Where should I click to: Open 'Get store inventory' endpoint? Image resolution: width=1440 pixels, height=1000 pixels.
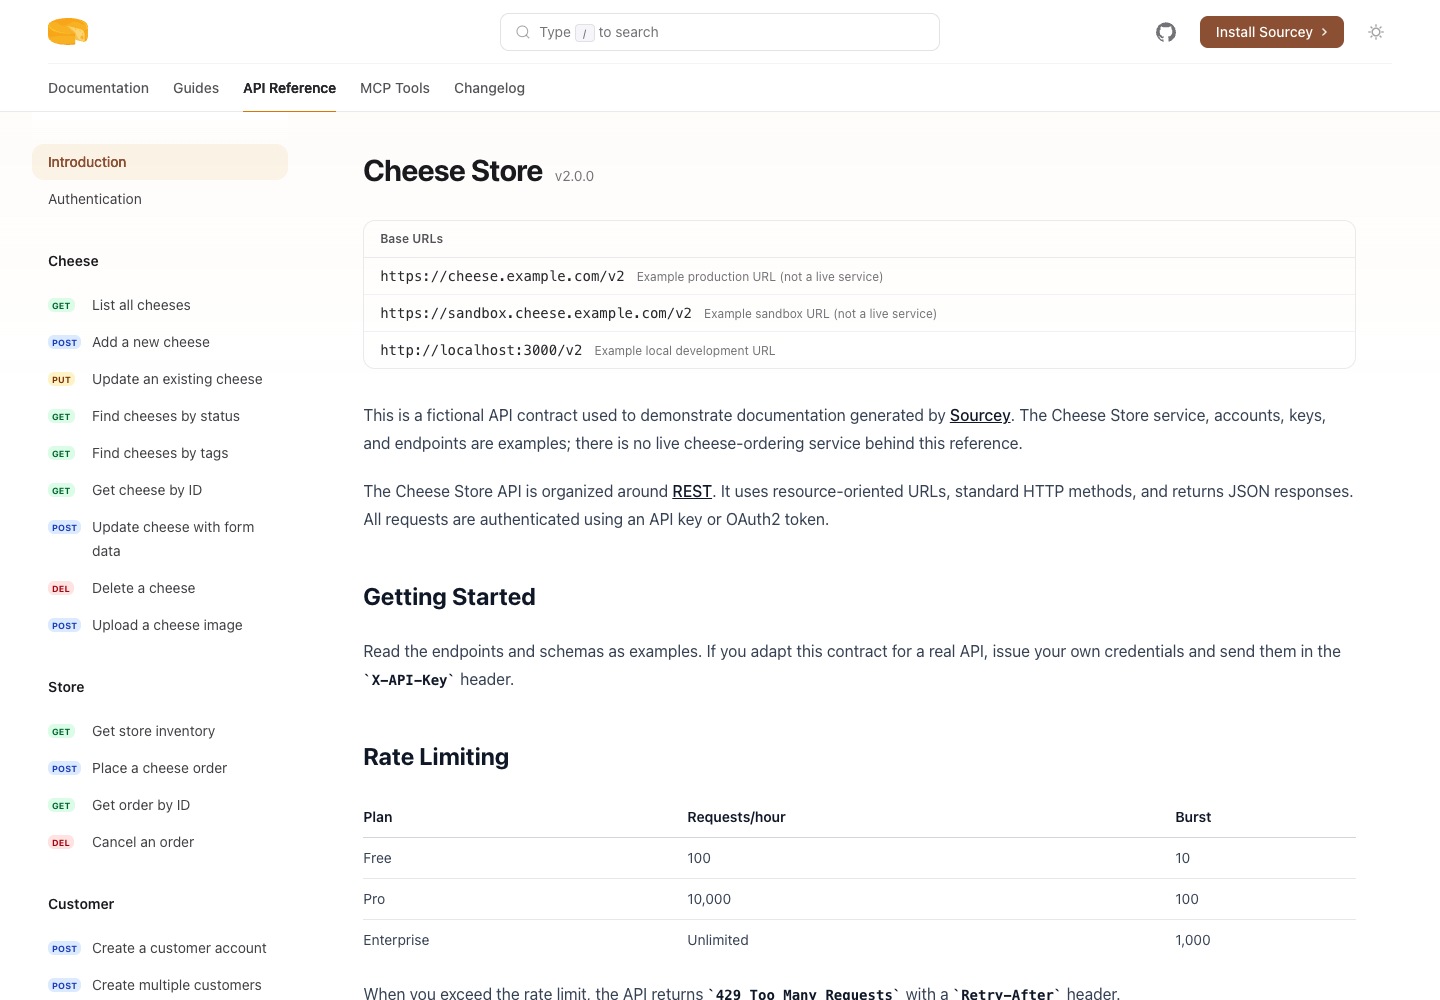[160, 731]
